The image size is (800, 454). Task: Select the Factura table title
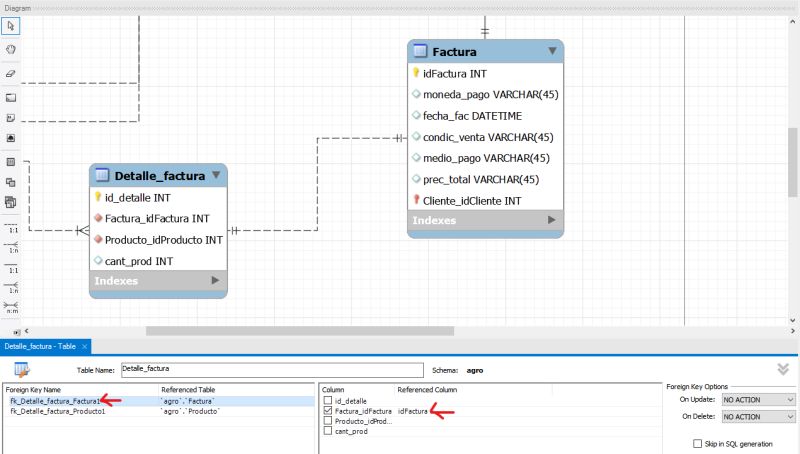(454, 52)
